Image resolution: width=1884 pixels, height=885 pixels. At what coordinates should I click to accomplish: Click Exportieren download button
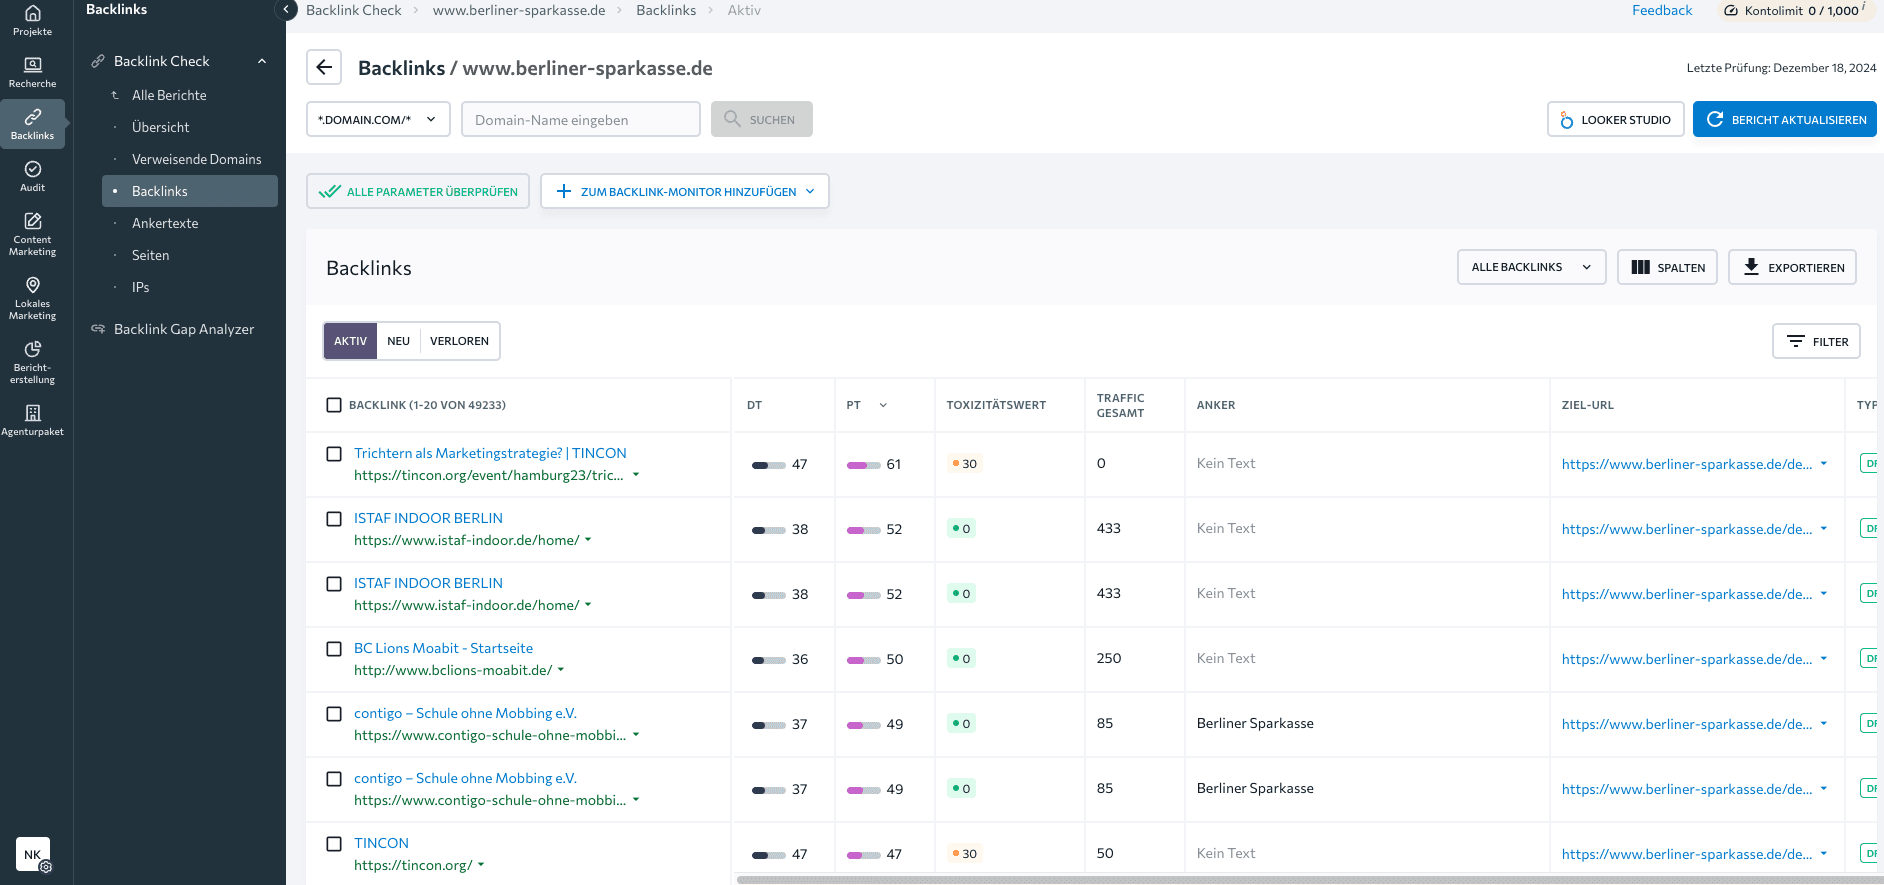click(1793, 267)
